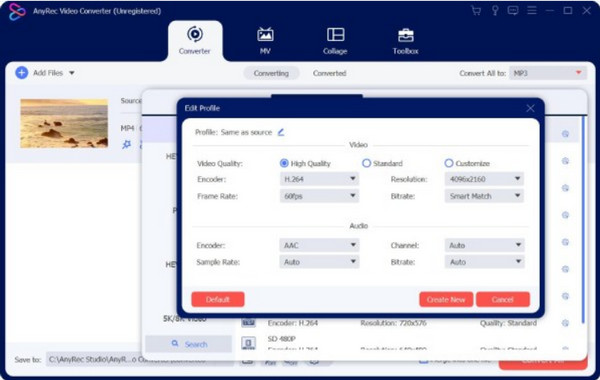Image resolution: width=600 pixels, height=380 pixels.
Task: Open the Sample Rate Auto dropdown
Action: [319, 262]
